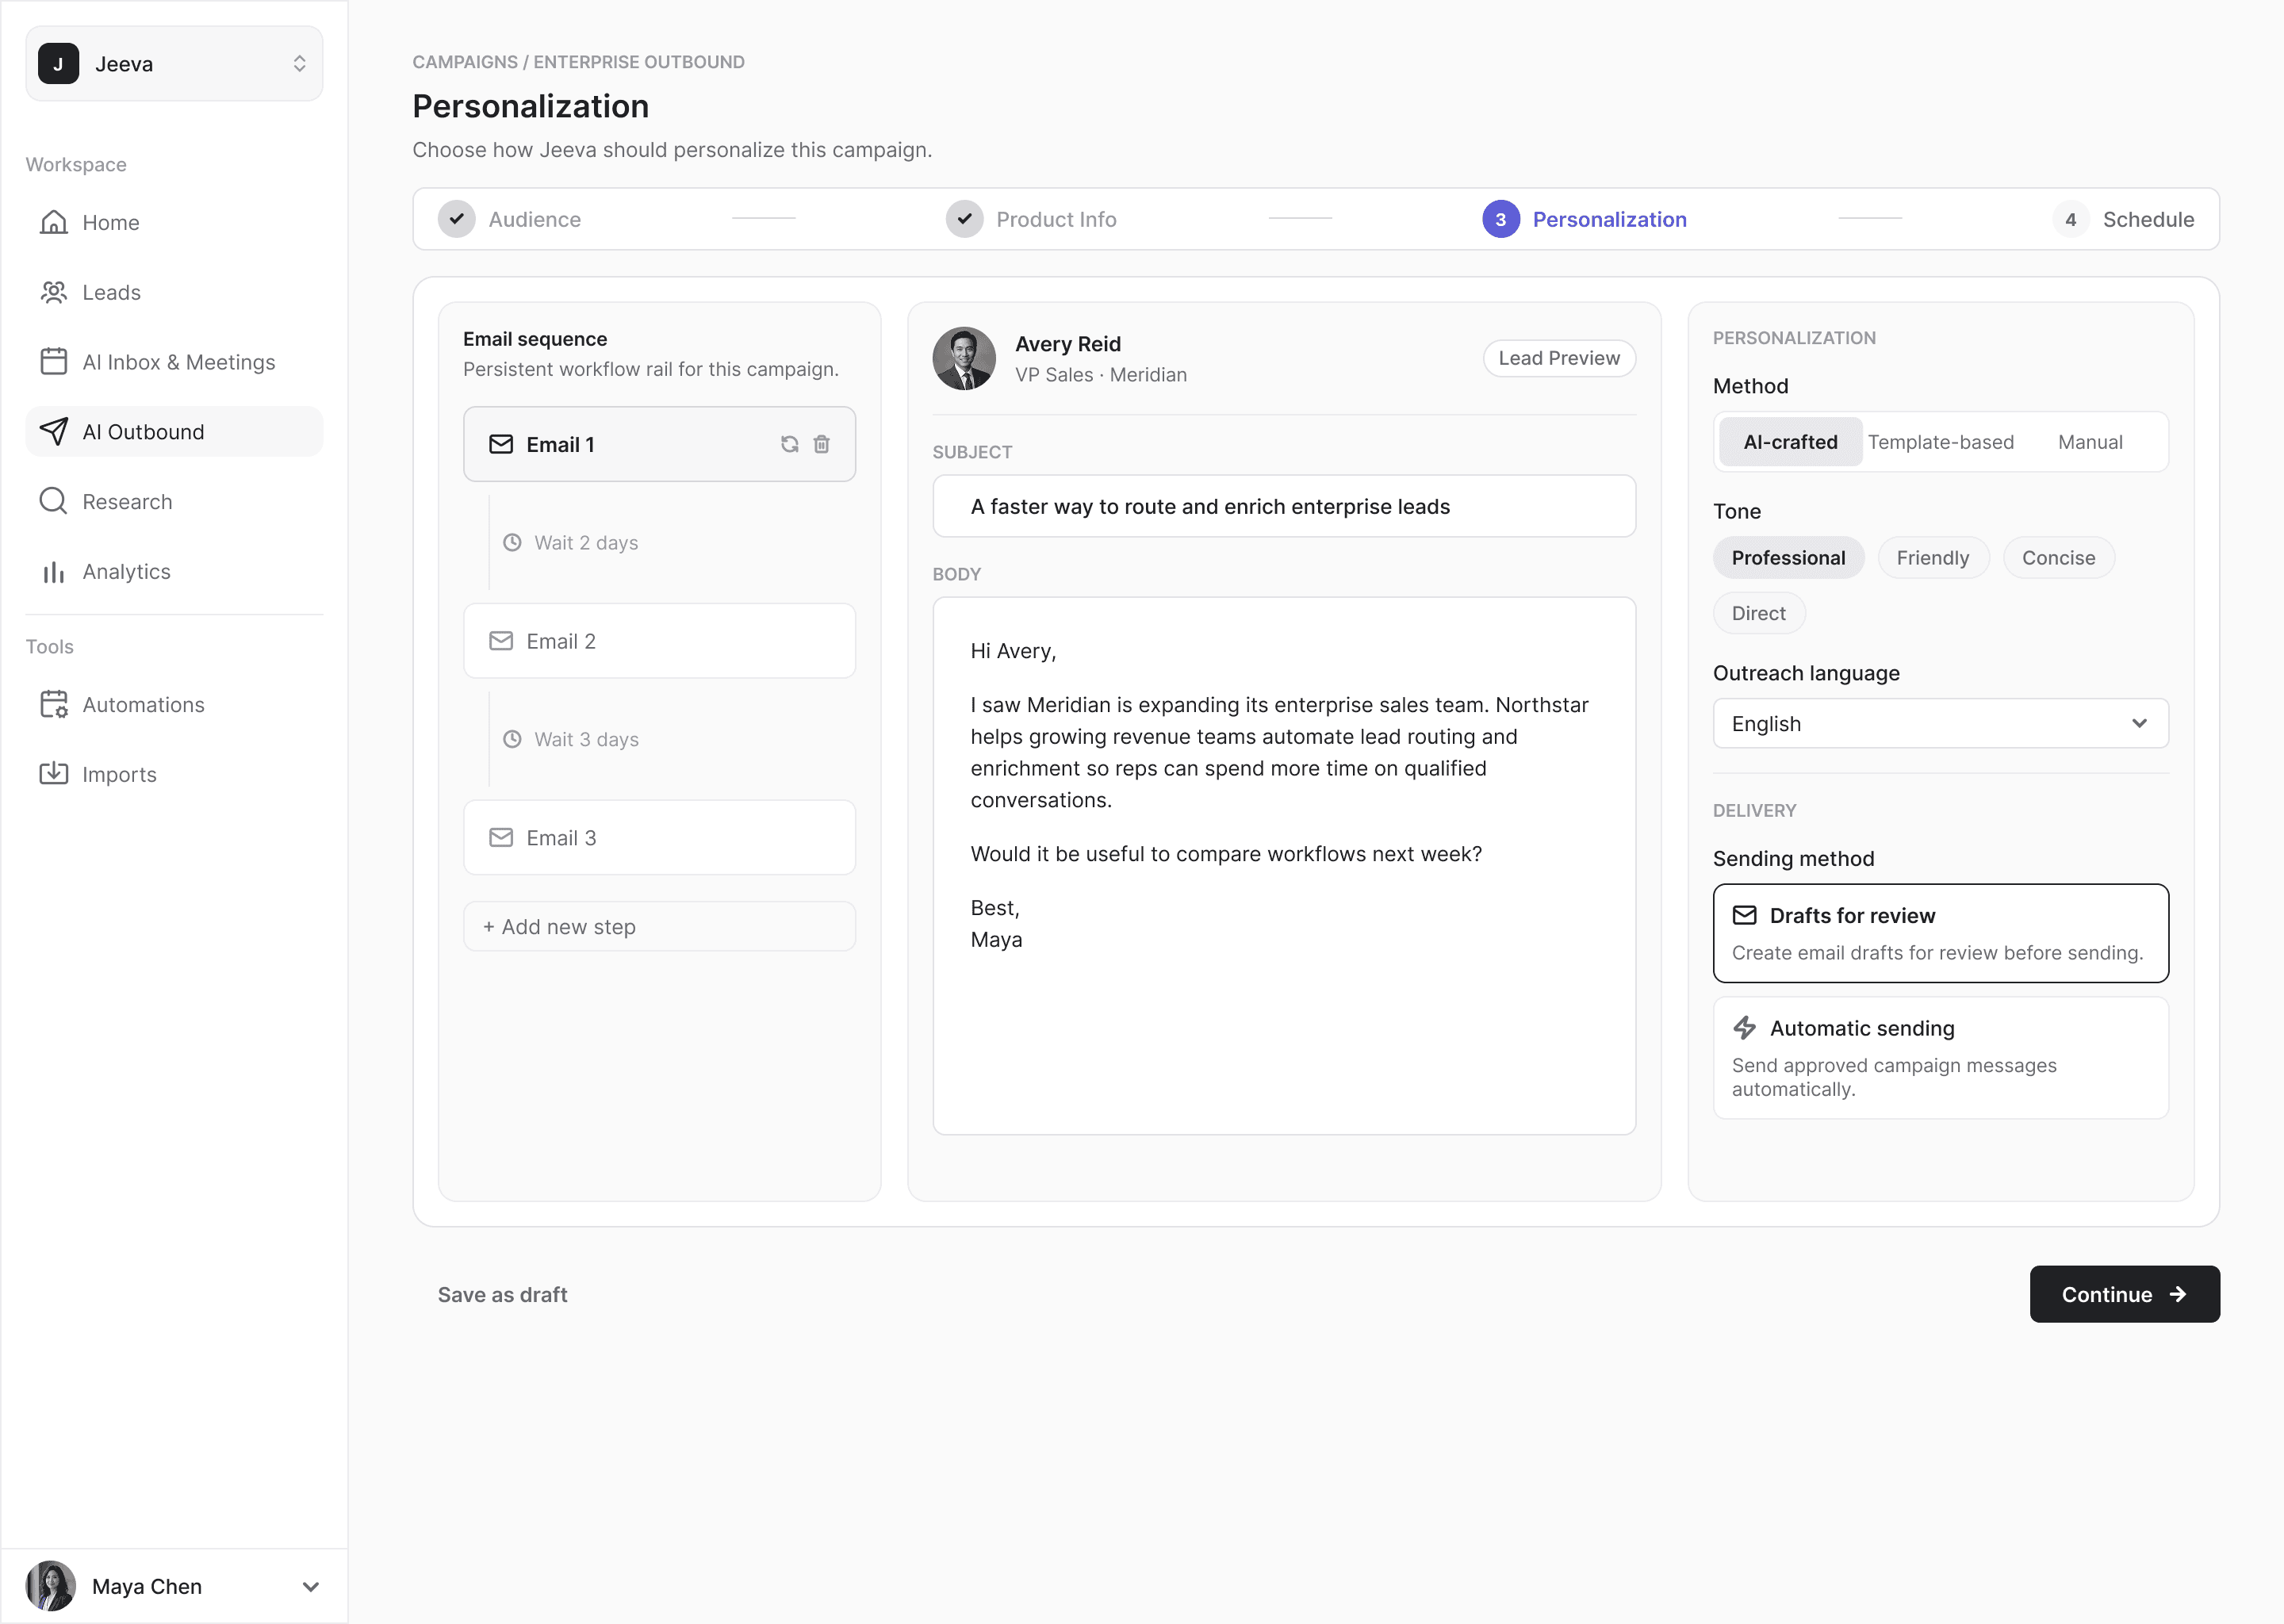Select the Professional tone chip

click(x=1788, y=558)
